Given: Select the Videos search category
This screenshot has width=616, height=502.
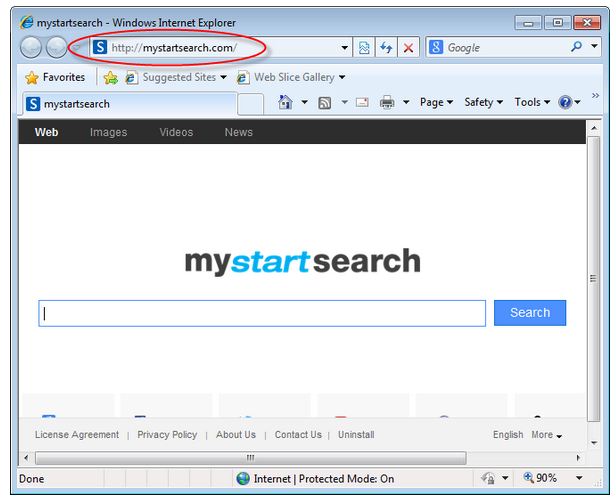Looking at the screenshot, I should (x=176, y=132).
